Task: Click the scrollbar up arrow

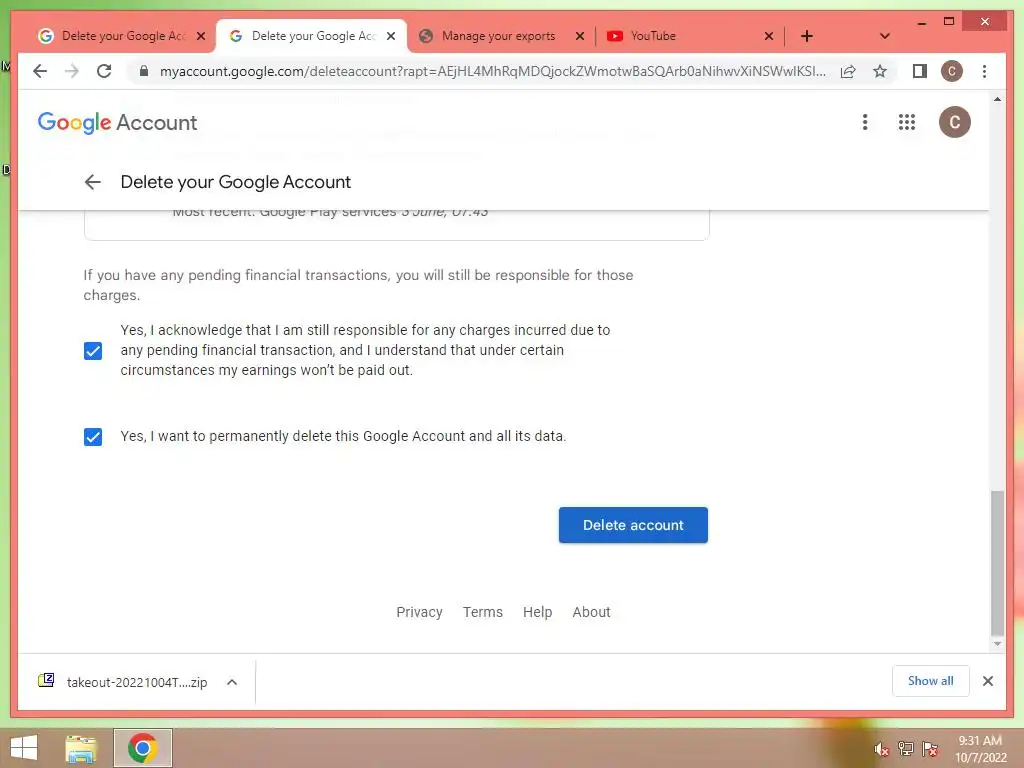Action: tap(997, 99)
